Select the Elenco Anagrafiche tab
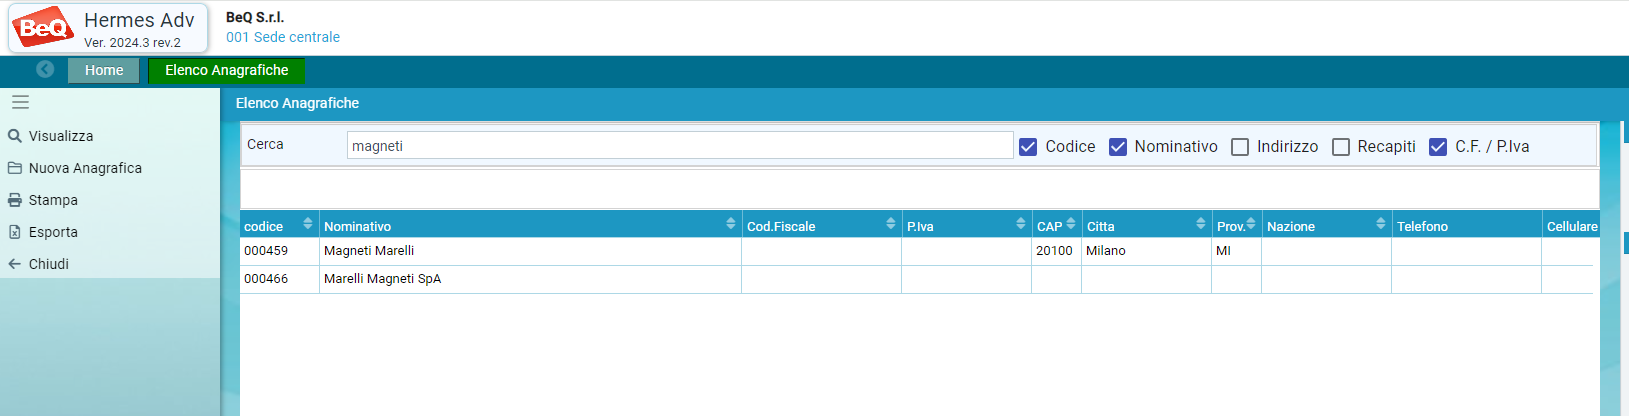 point(227,70)
